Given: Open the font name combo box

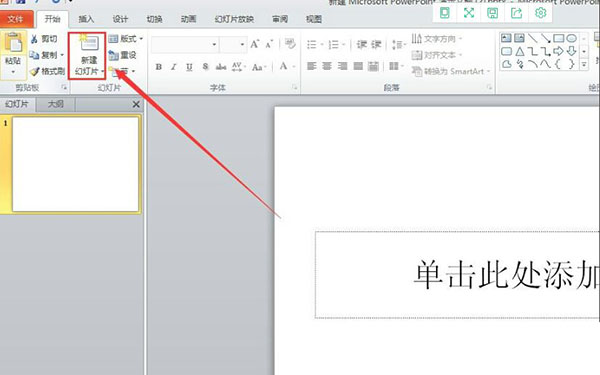Looking at the screenshot, I should pos(184,45).
